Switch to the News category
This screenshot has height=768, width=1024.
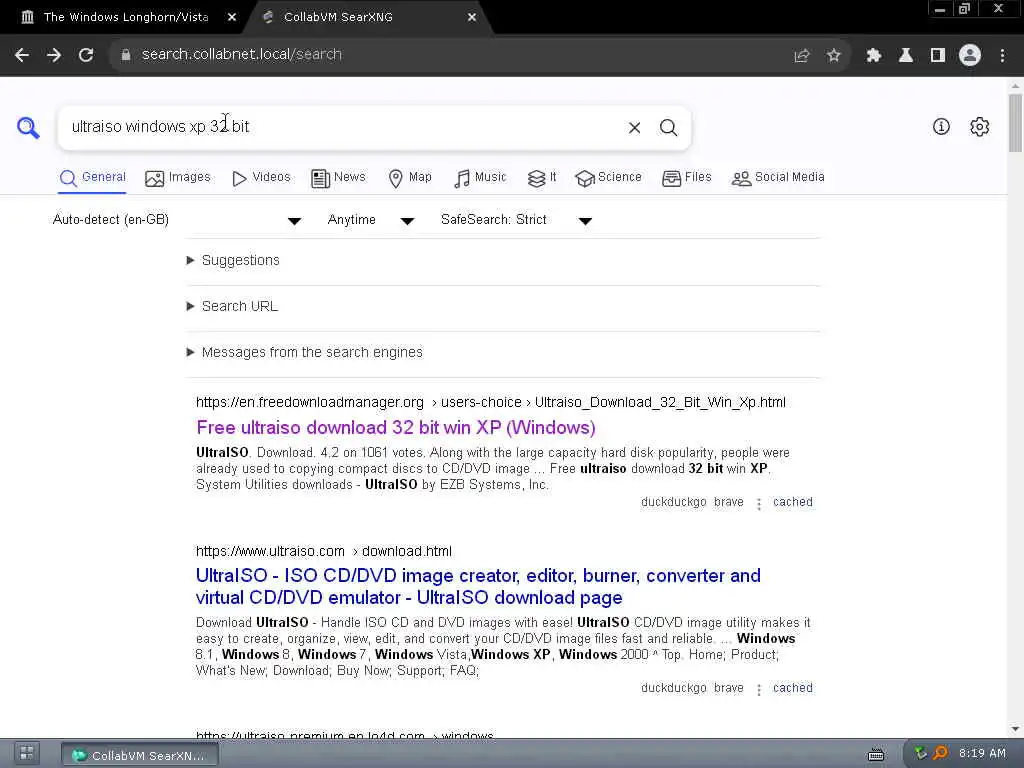338,178
